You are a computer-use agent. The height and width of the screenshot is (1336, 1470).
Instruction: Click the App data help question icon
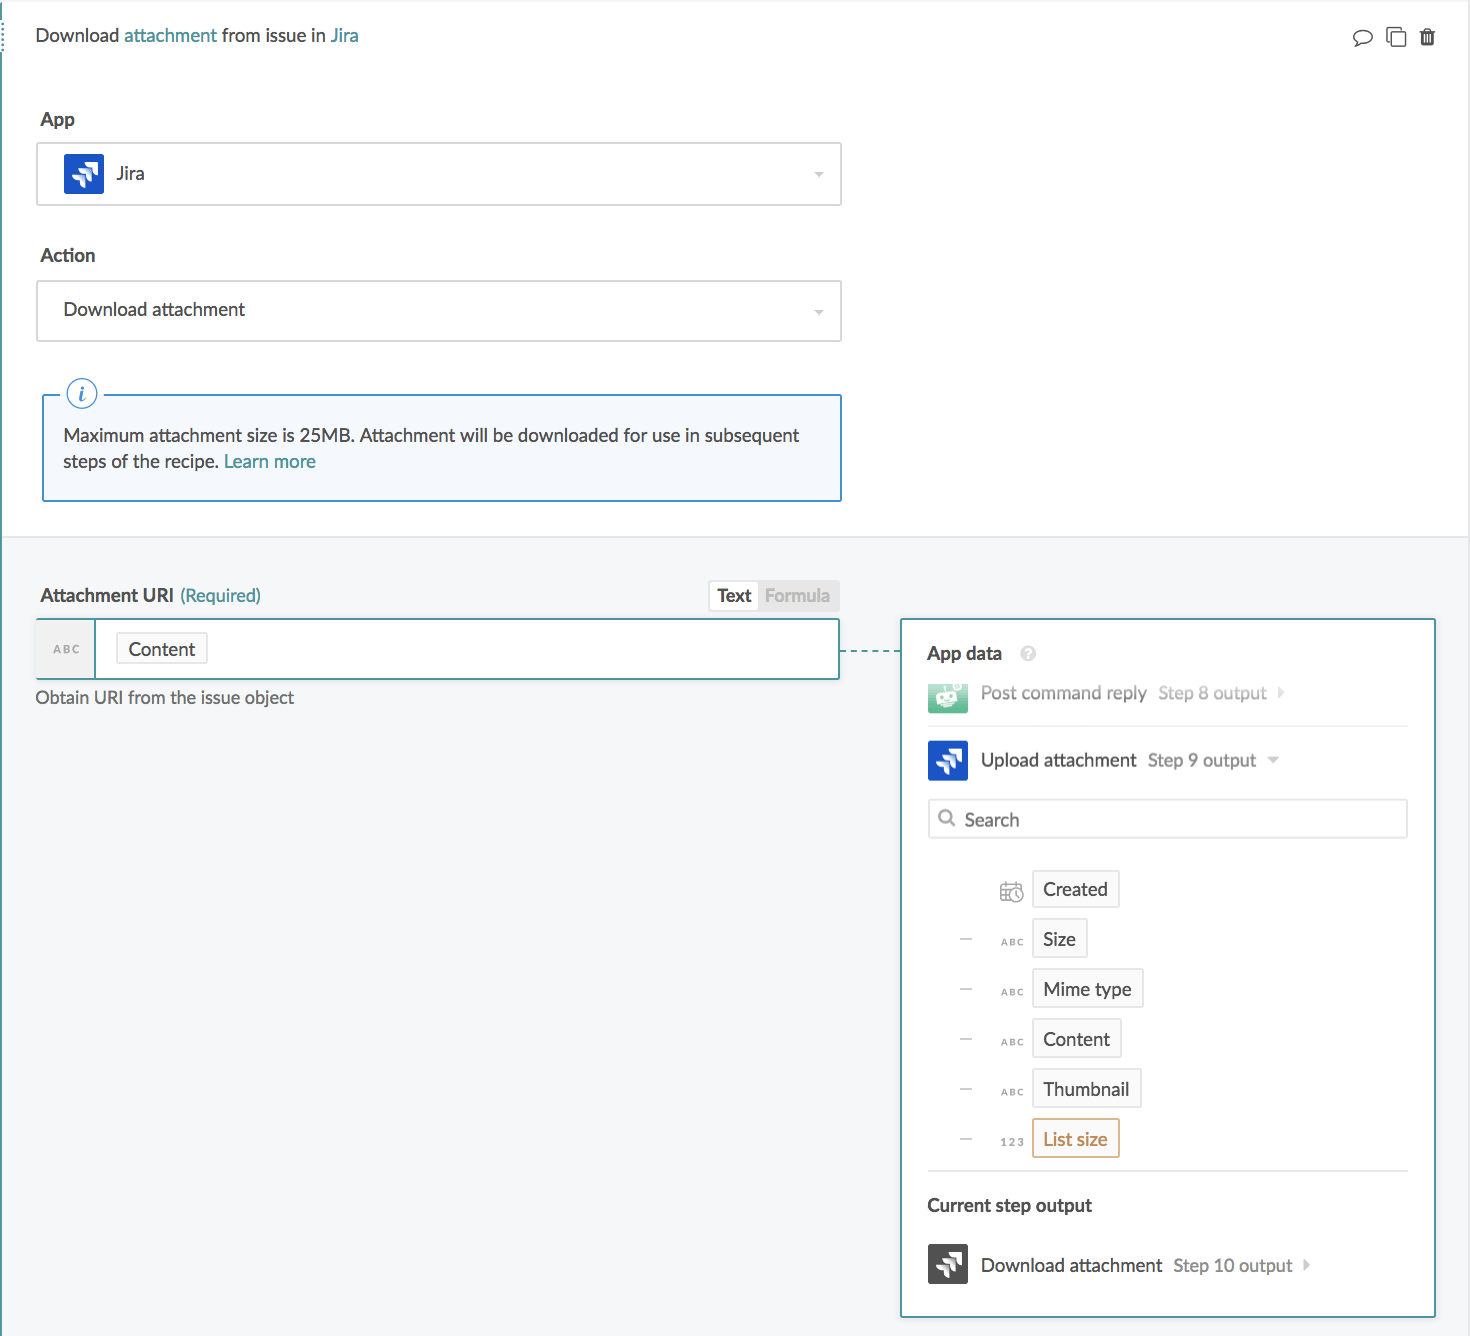point(1028,654)
